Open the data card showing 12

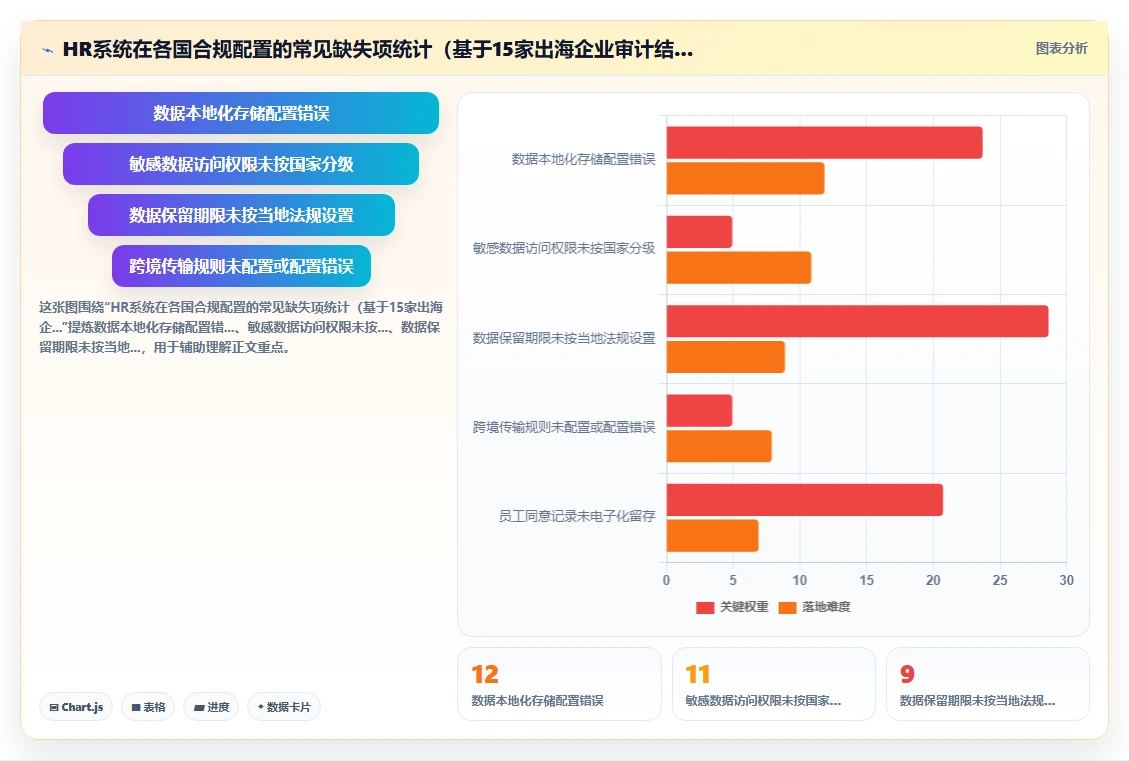pyautogui.click(x=559, y=684)
